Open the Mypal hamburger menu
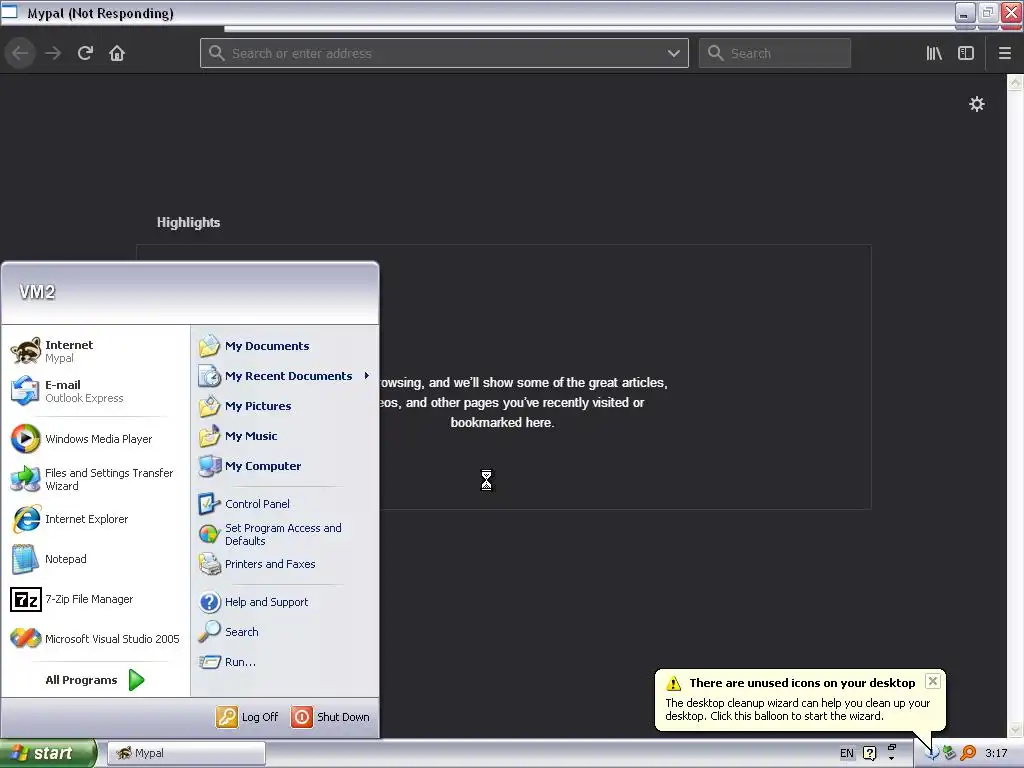 (1004, 53)
